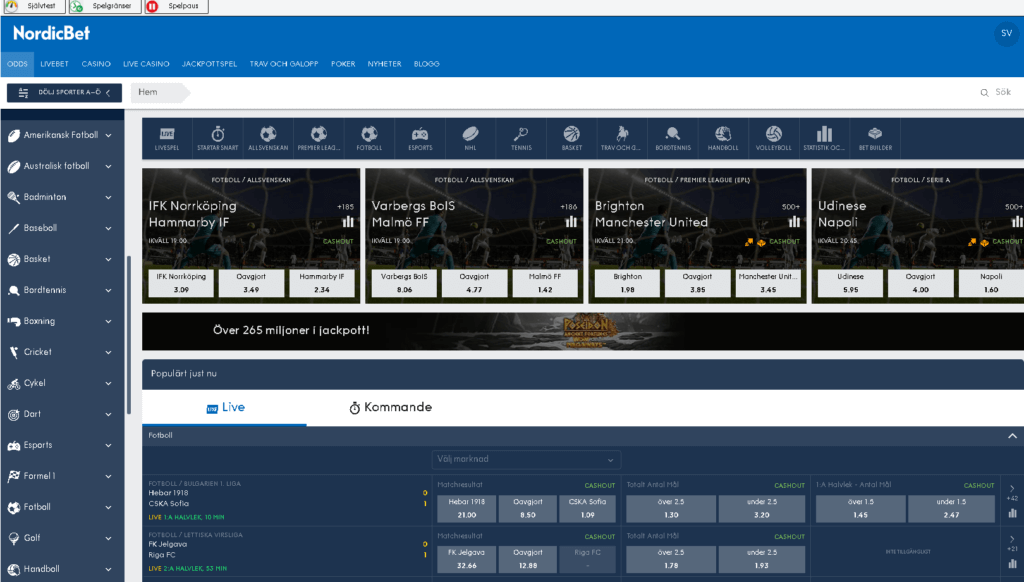The height and width of the screenshot is (582, 1024).
Task: Open statistics icon on Norrköping–Hammarby card
Action: (x=348, y=222)
